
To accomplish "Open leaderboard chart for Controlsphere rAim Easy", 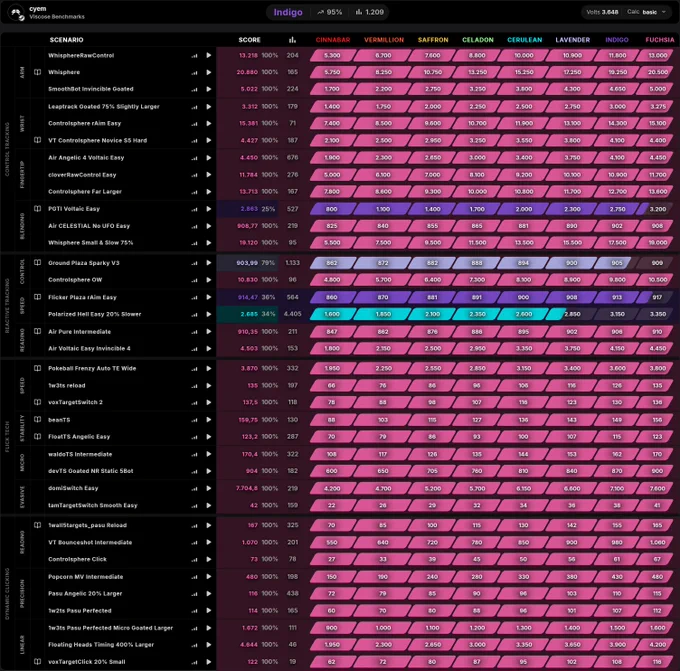I will tap(194, 124).
